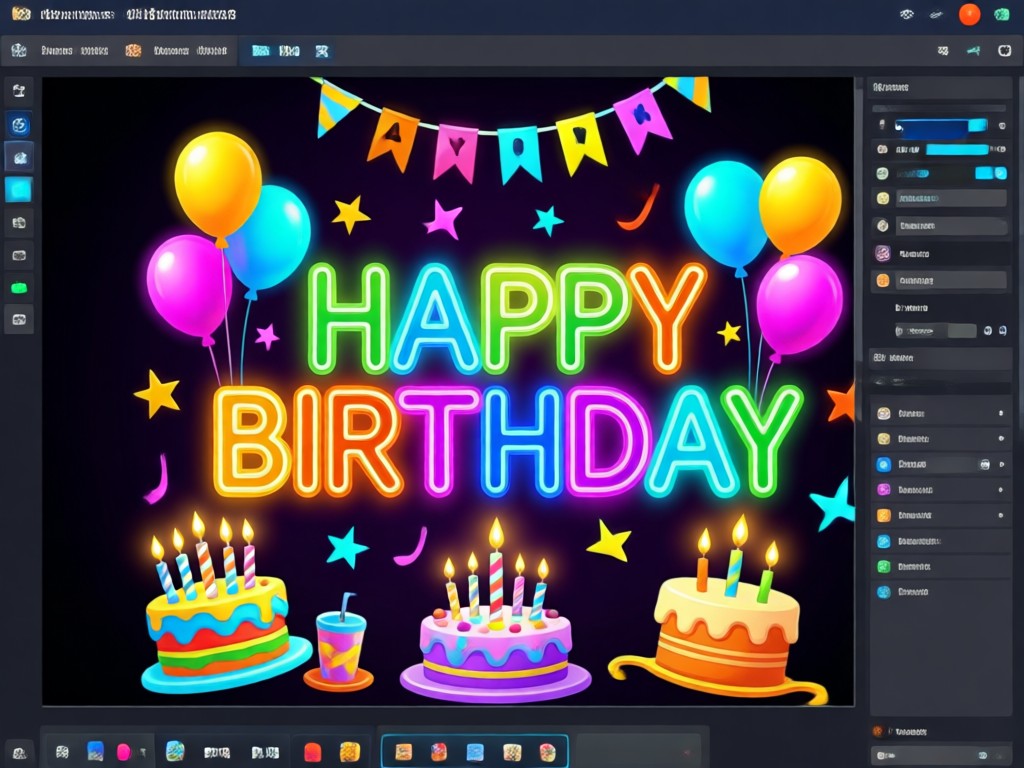This screenshot has width=1024, height=768.
Task: Select the blue globe tool in left toolbar
Action: tap(19, 124)
